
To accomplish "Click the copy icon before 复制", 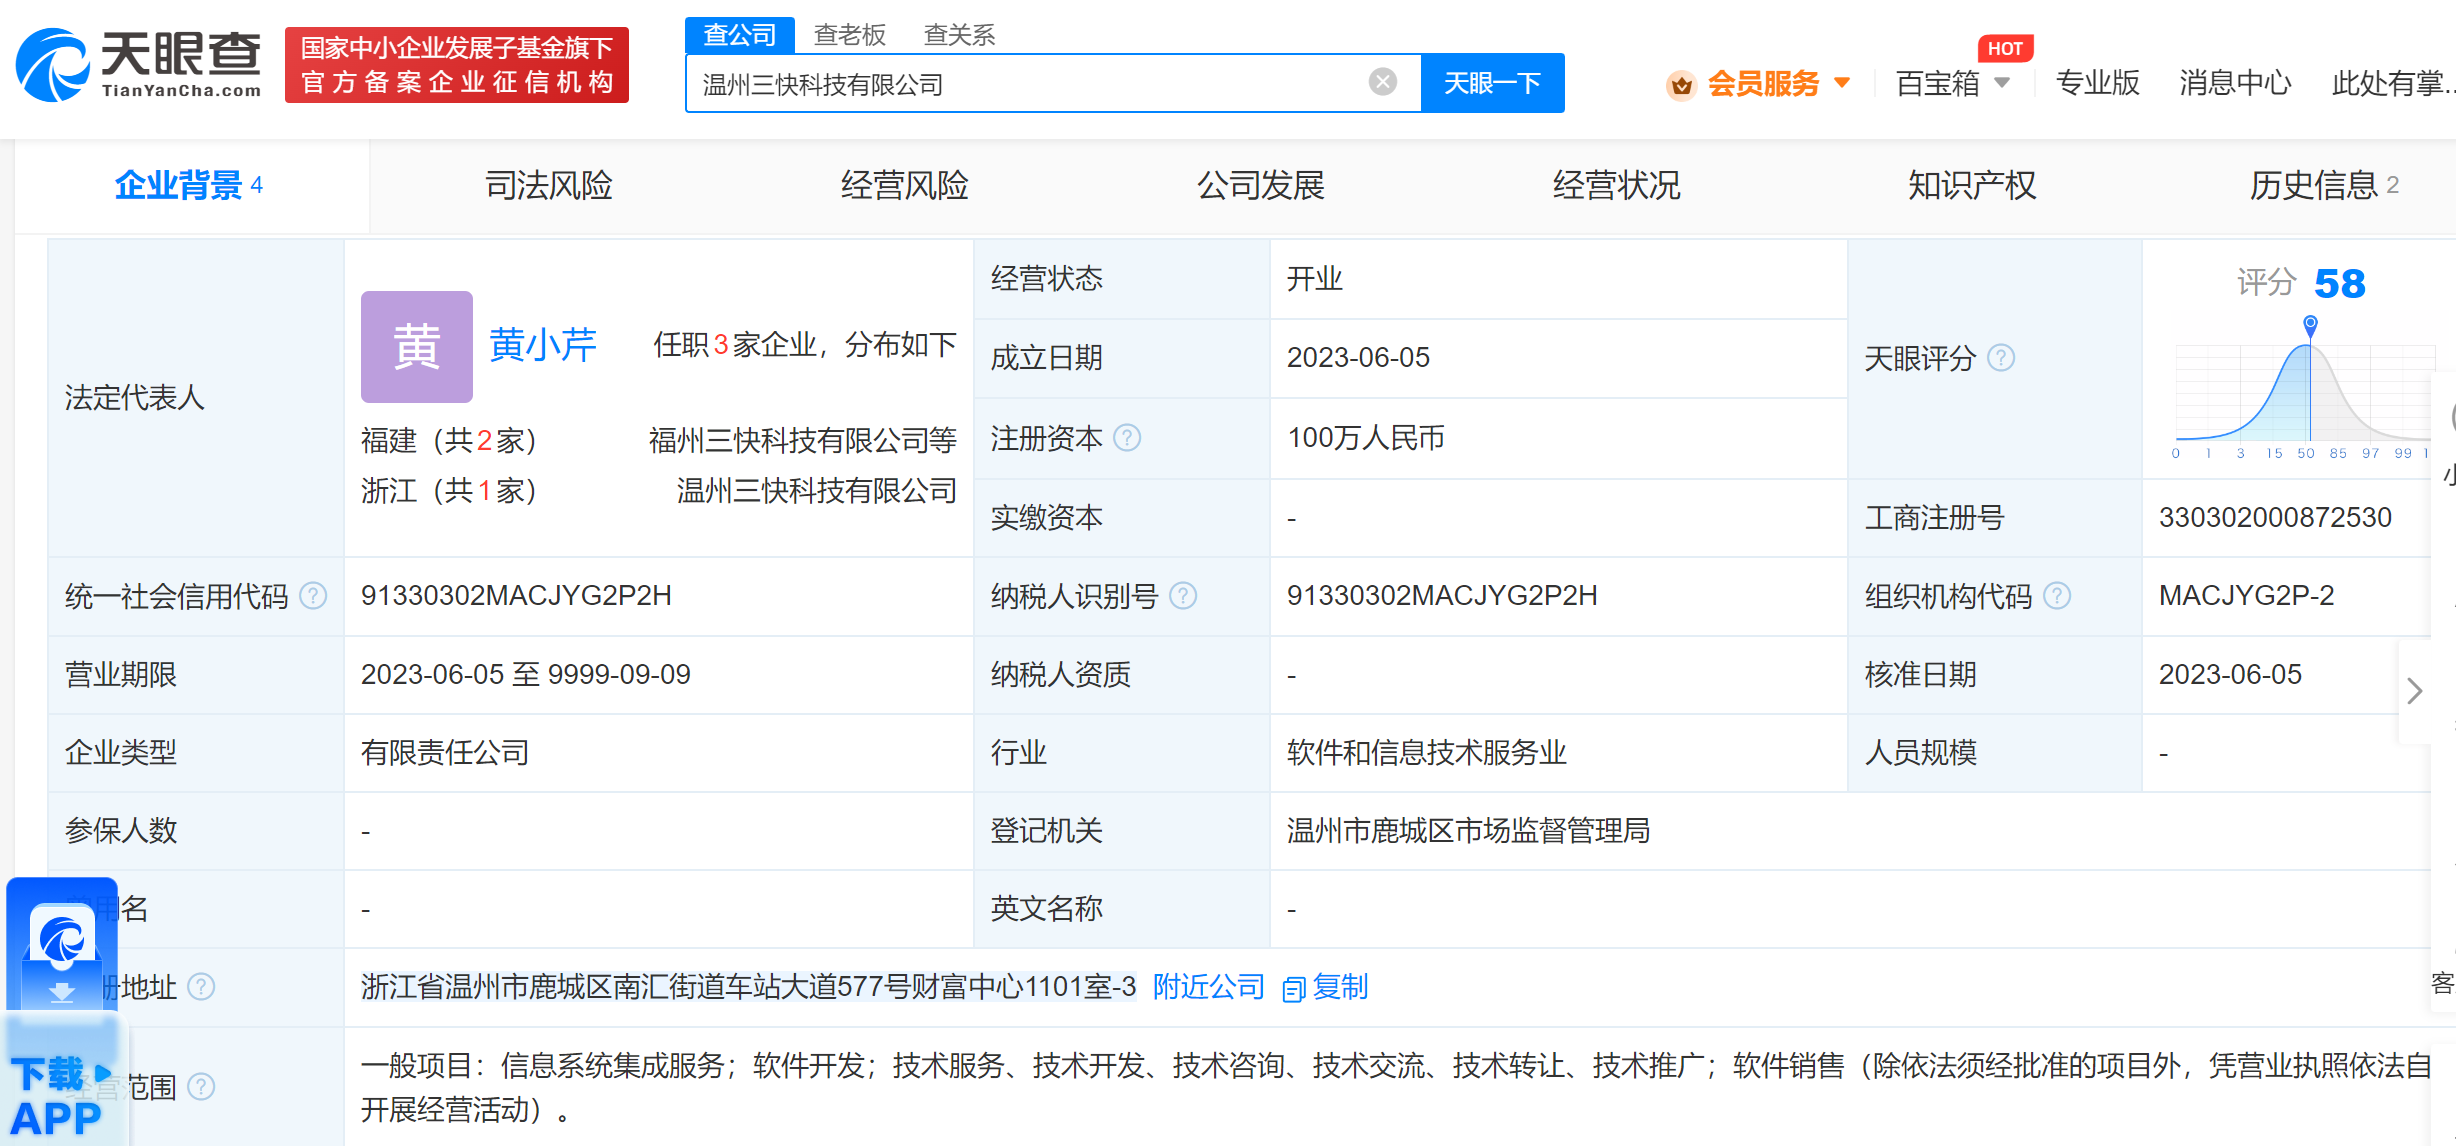I will (1293, 989).
